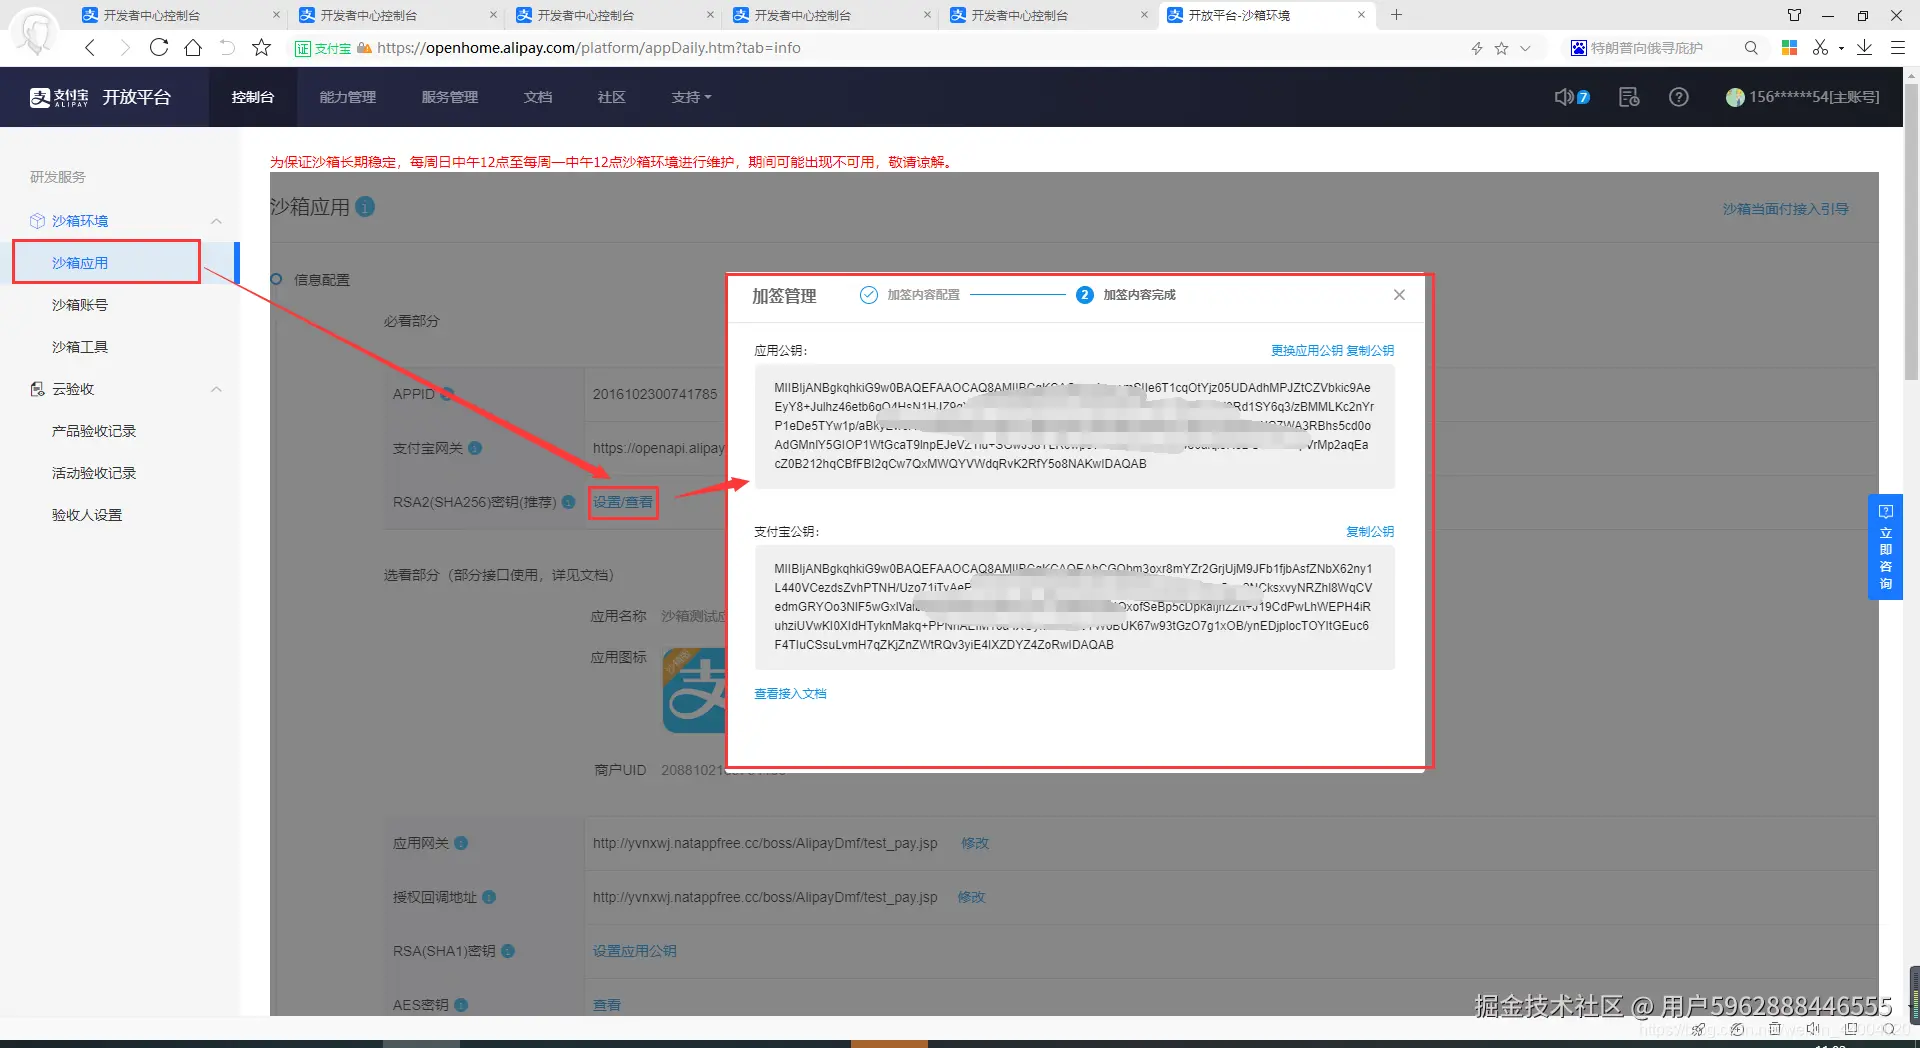
Task: Click info icon beside 支付宝网关
Action: click(x=475, y=448)
